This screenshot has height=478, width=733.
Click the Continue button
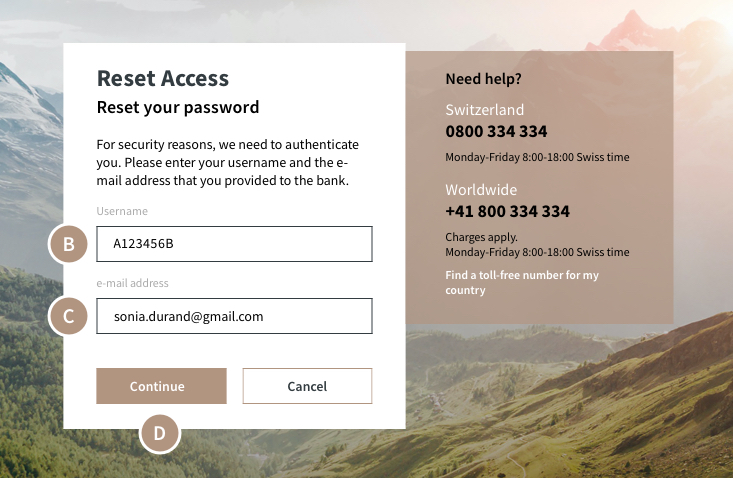(161, 386)
